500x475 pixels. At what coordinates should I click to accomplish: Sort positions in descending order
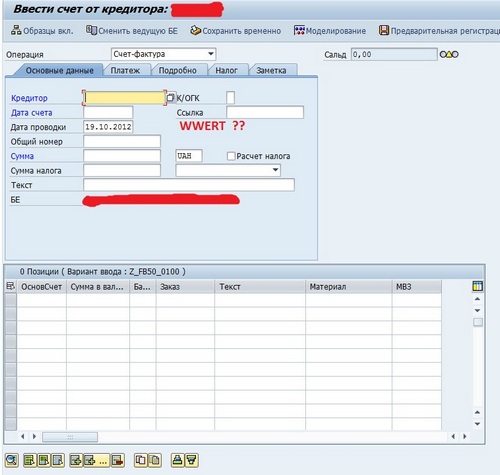click(x=192, y=460)
